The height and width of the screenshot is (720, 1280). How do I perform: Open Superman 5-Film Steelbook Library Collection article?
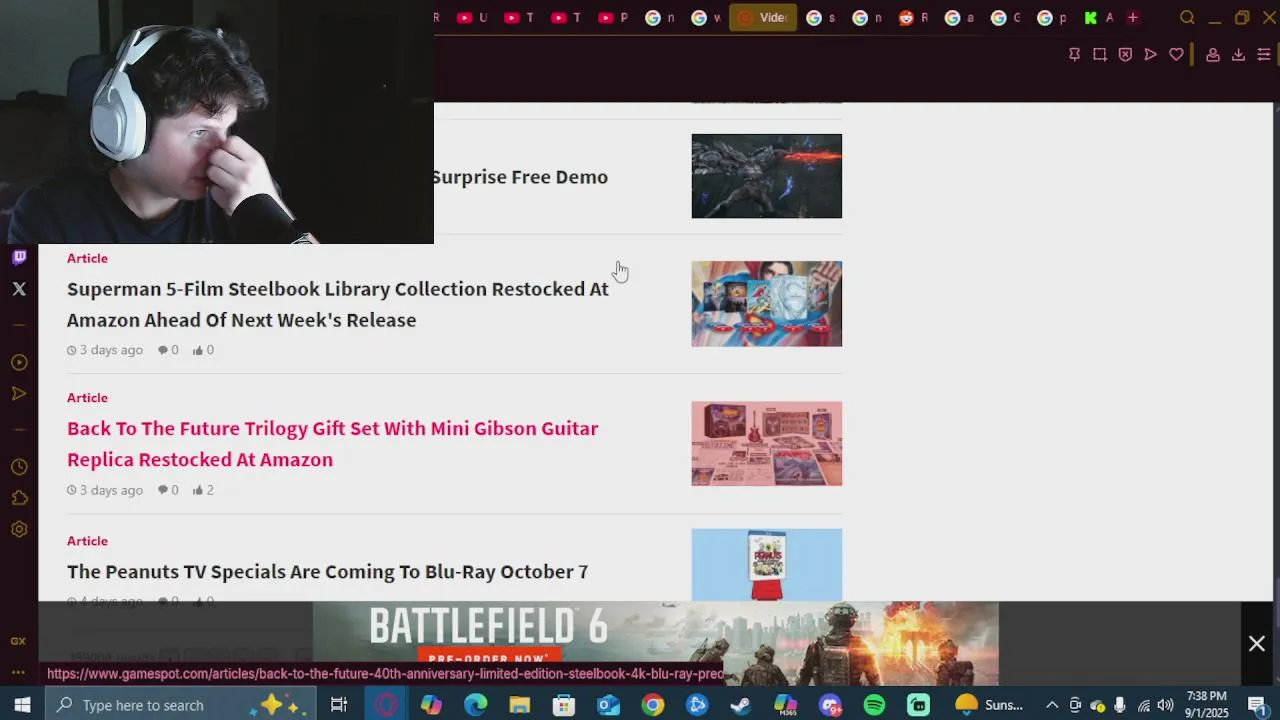click(338, 304)
